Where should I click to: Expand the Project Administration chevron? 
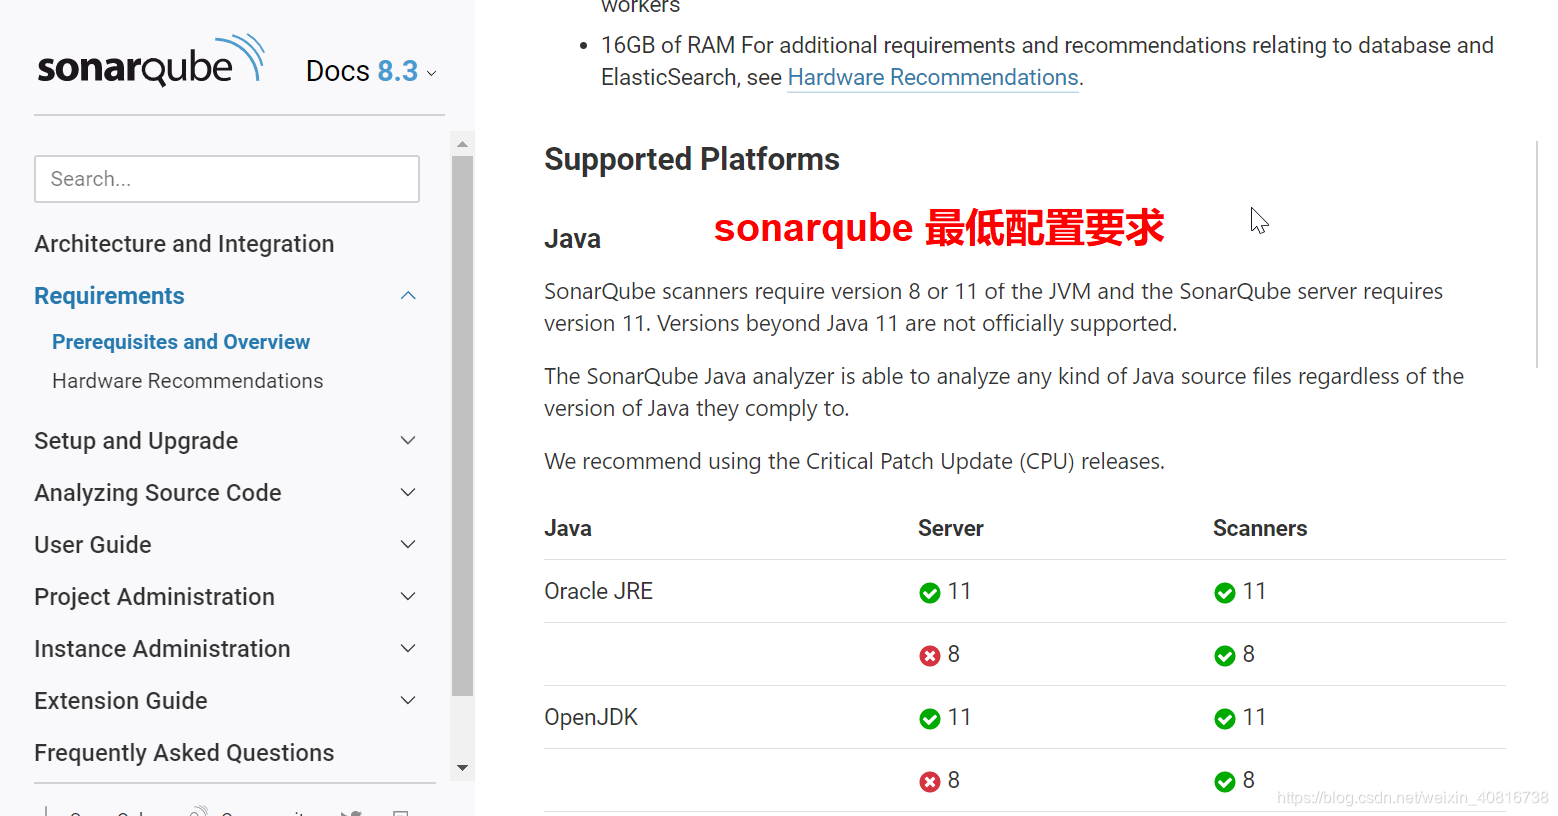[x=408, y=596]
